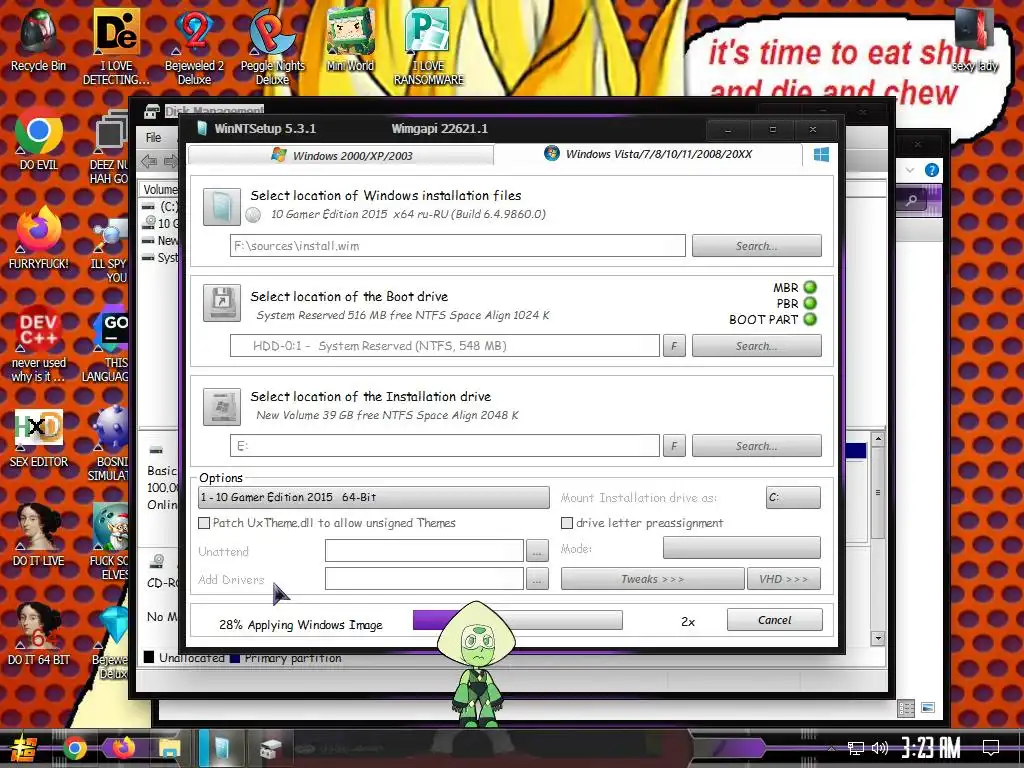
Task: Select the HxD editor desktop icon
Action: [39, 438]
